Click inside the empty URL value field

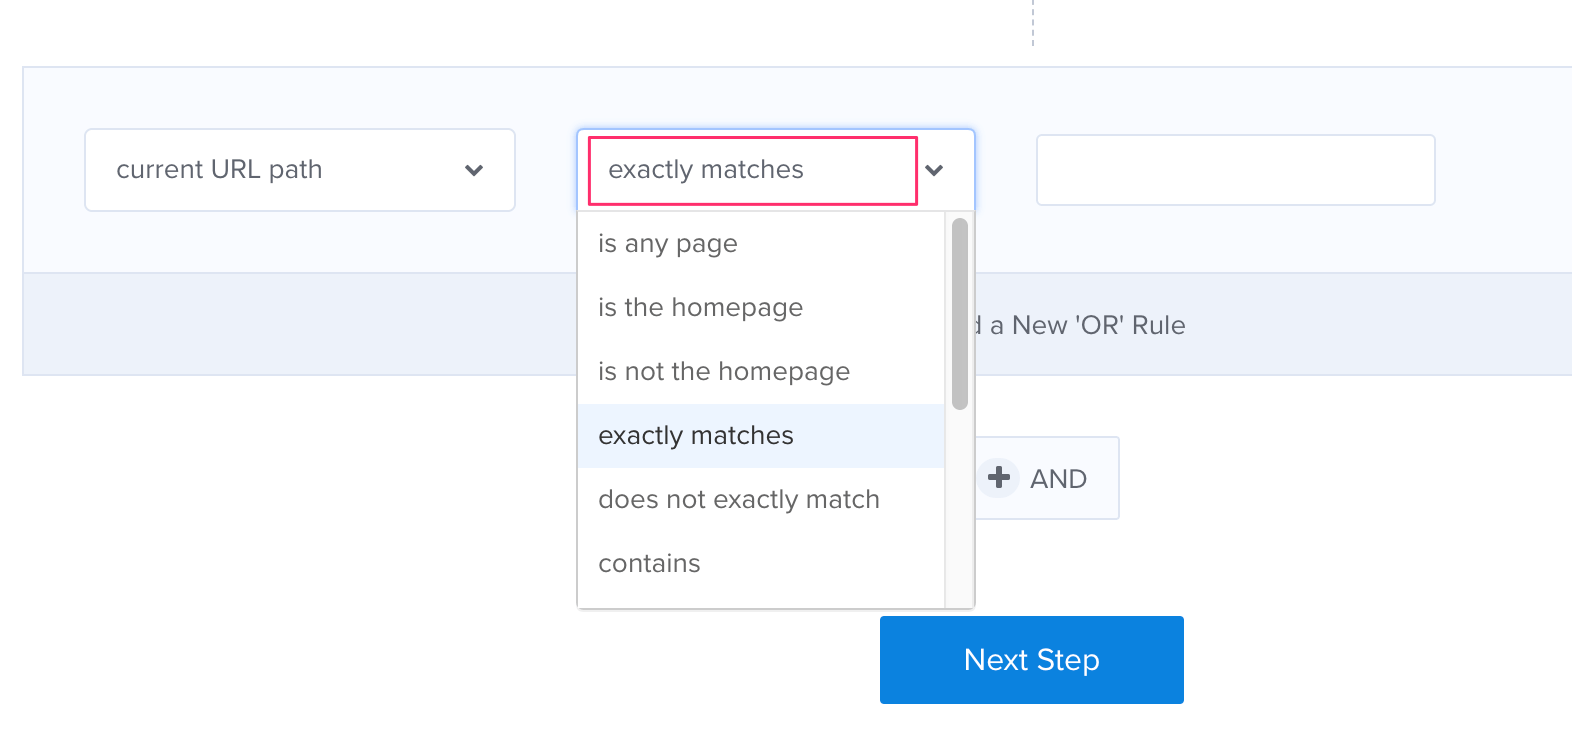1235,170
